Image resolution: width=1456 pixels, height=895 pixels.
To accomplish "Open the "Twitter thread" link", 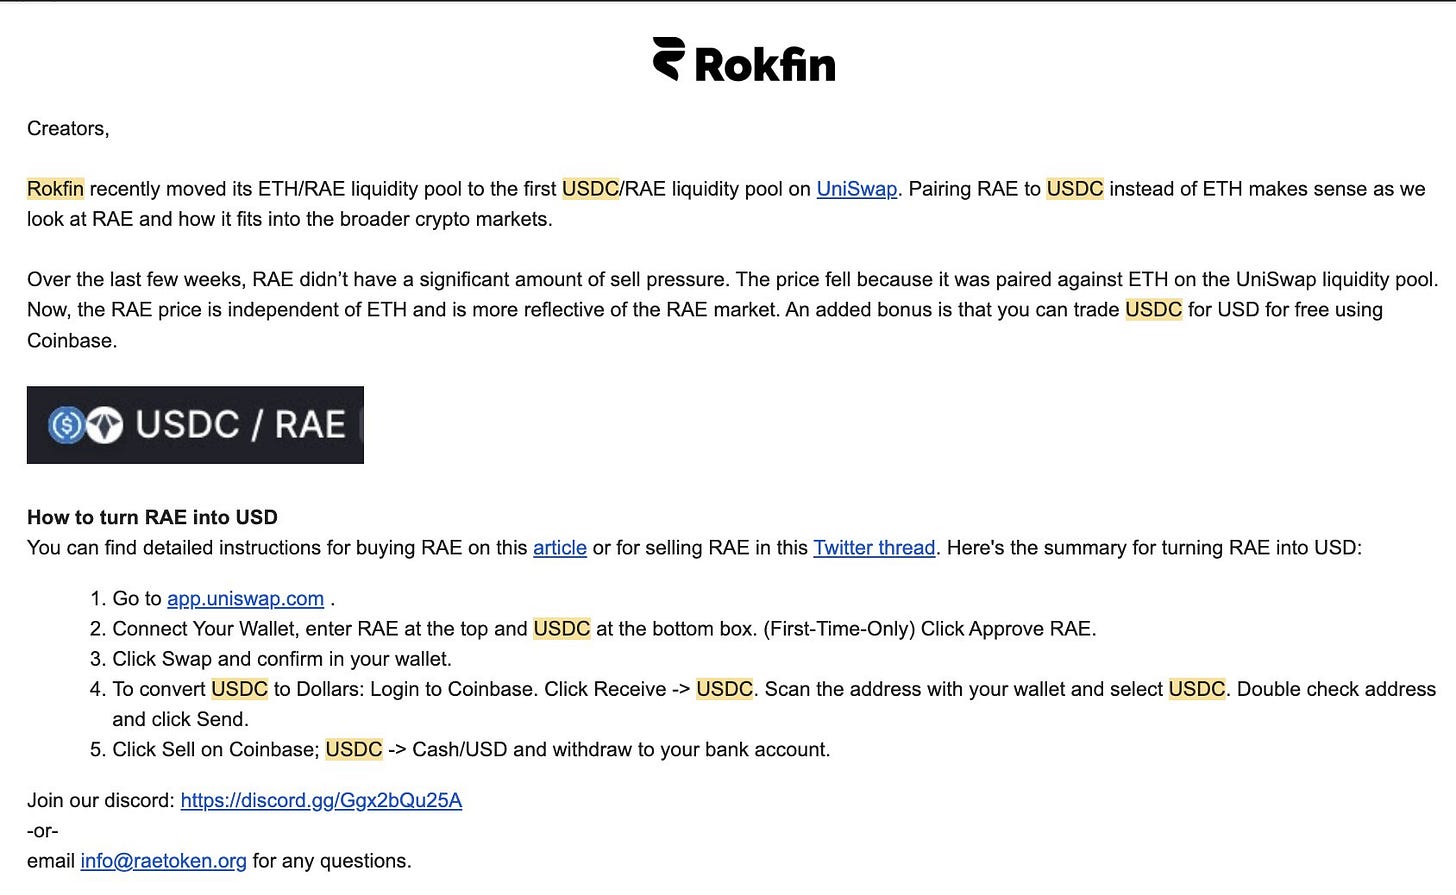I will [x=874, y=548].
